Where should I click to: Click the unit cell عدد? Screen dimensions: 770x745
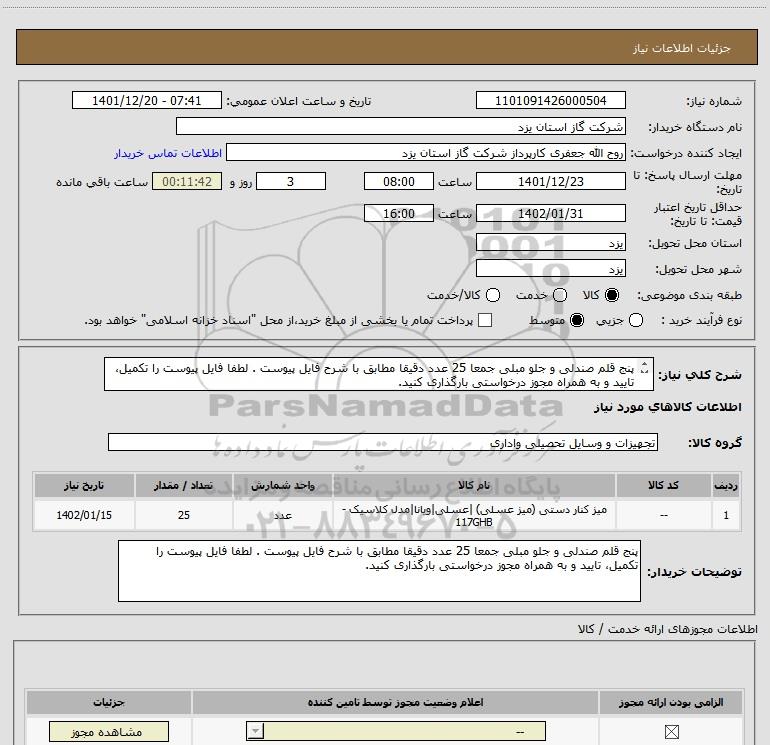283,515
